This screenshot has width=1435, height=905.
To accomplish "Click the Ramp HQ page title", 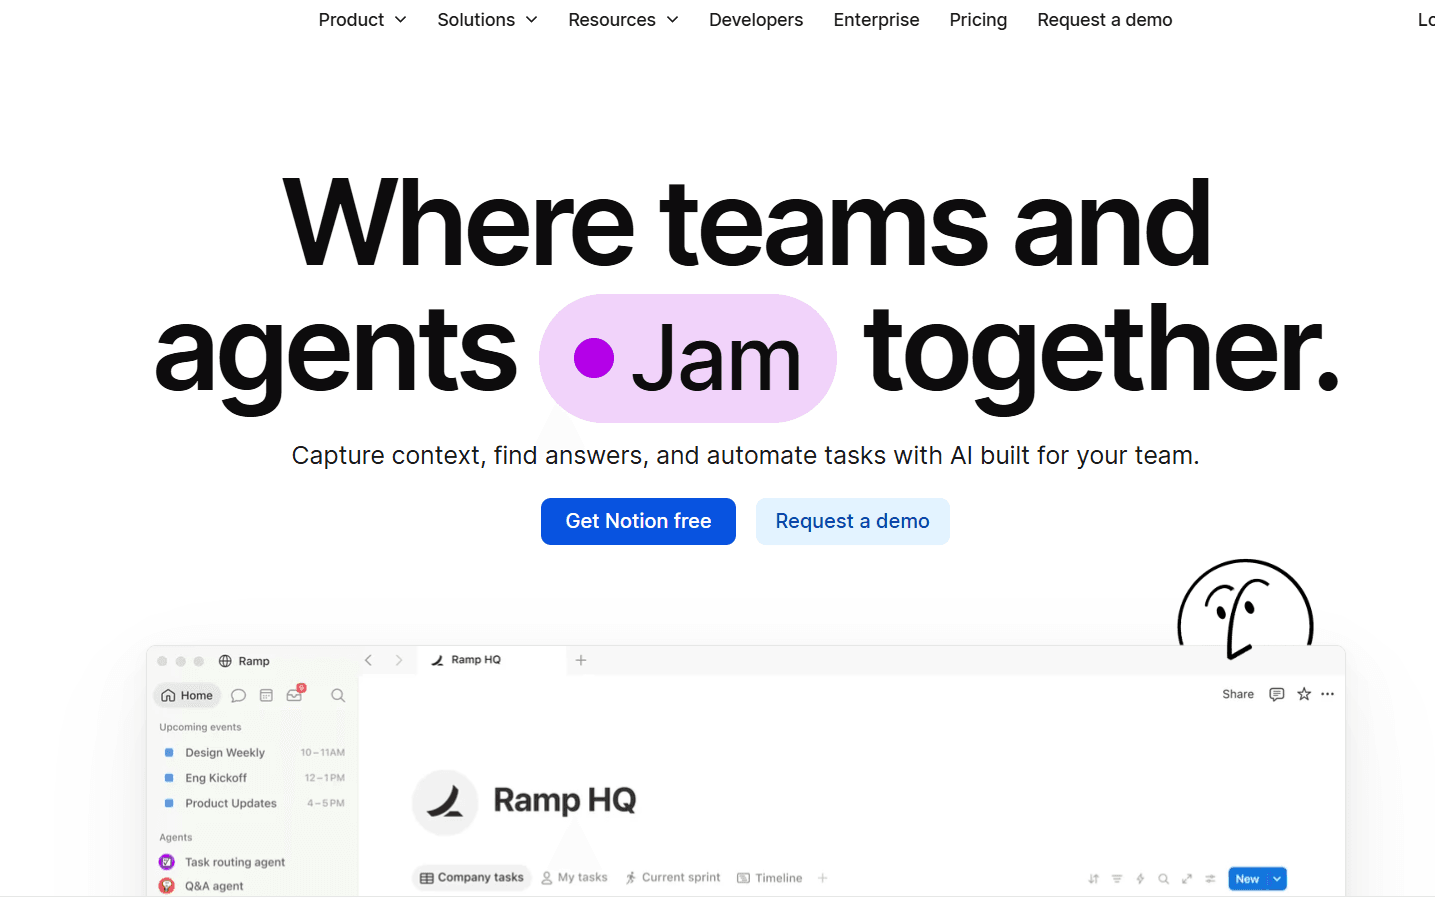I will click(565, 800).
